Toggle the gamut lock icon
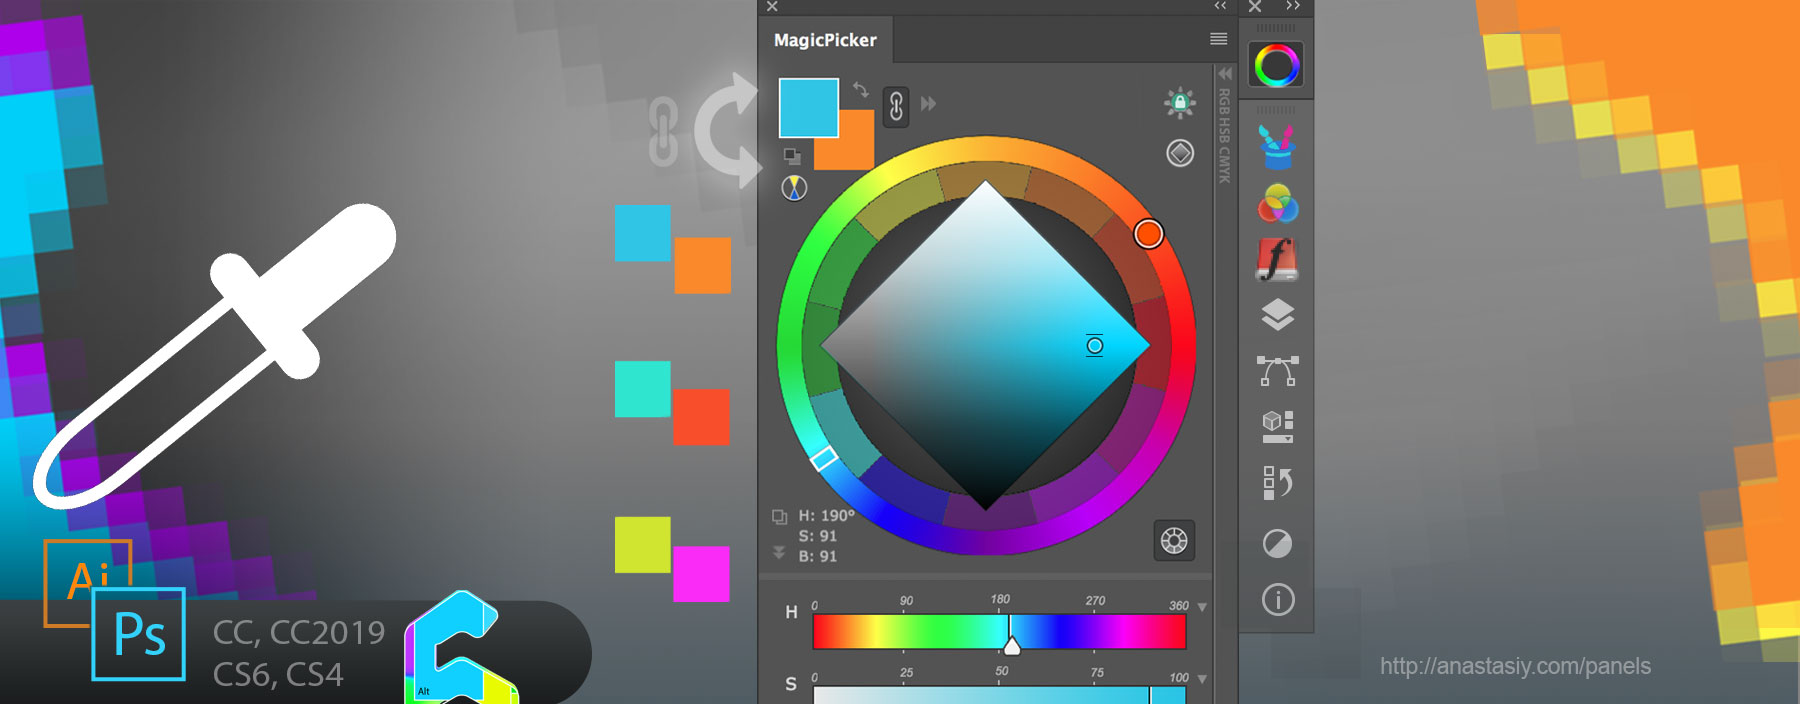 click(x=1180, y=102)
